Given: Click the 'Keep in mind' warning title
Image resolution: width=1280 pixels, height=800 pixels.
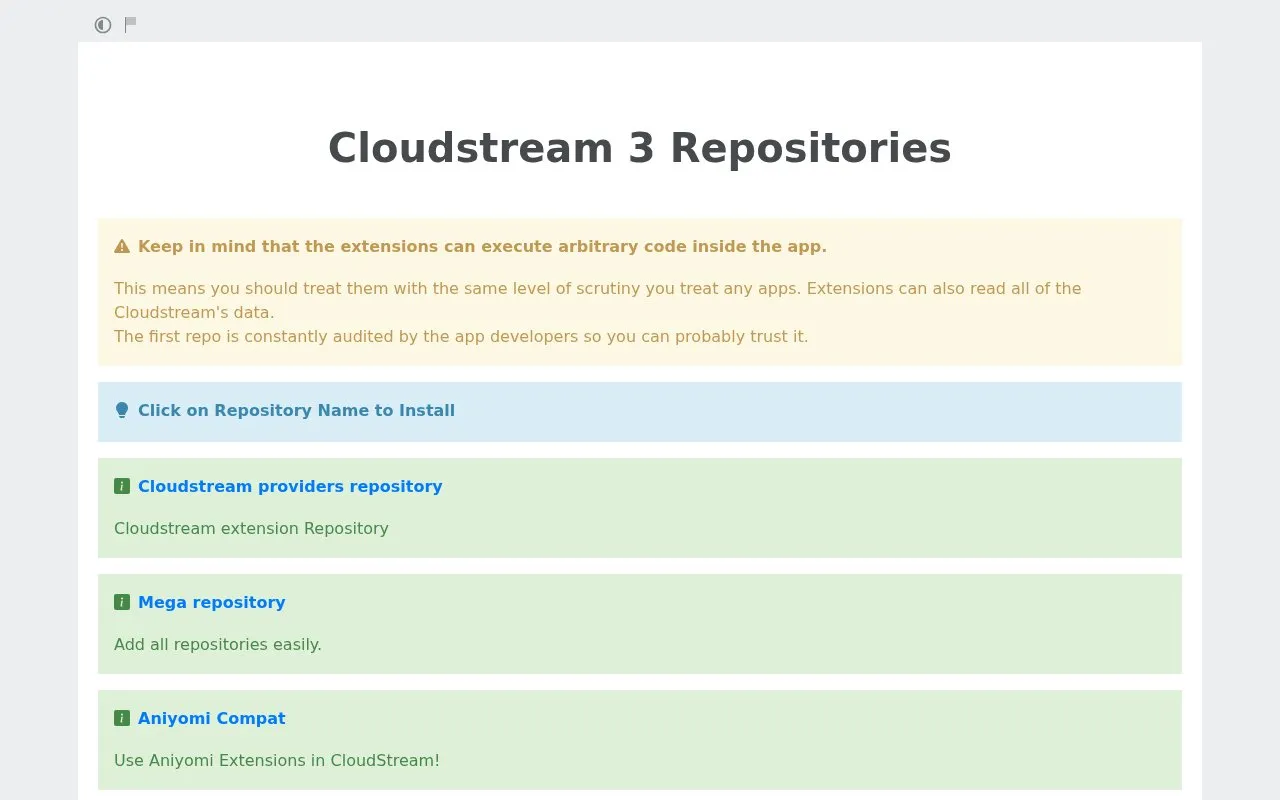Looking at the screenshot, I should click(x=482, y=246).
